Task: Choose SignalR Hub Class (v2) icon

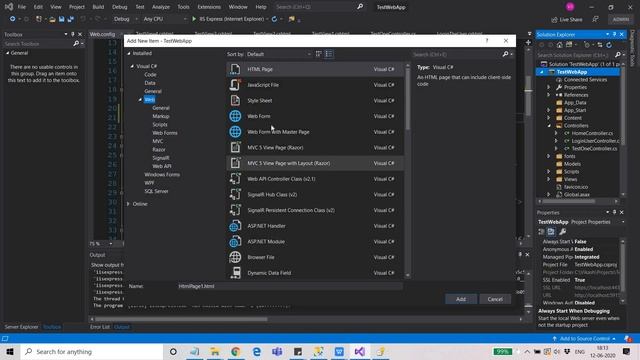Action: click(x=235, y=194)
